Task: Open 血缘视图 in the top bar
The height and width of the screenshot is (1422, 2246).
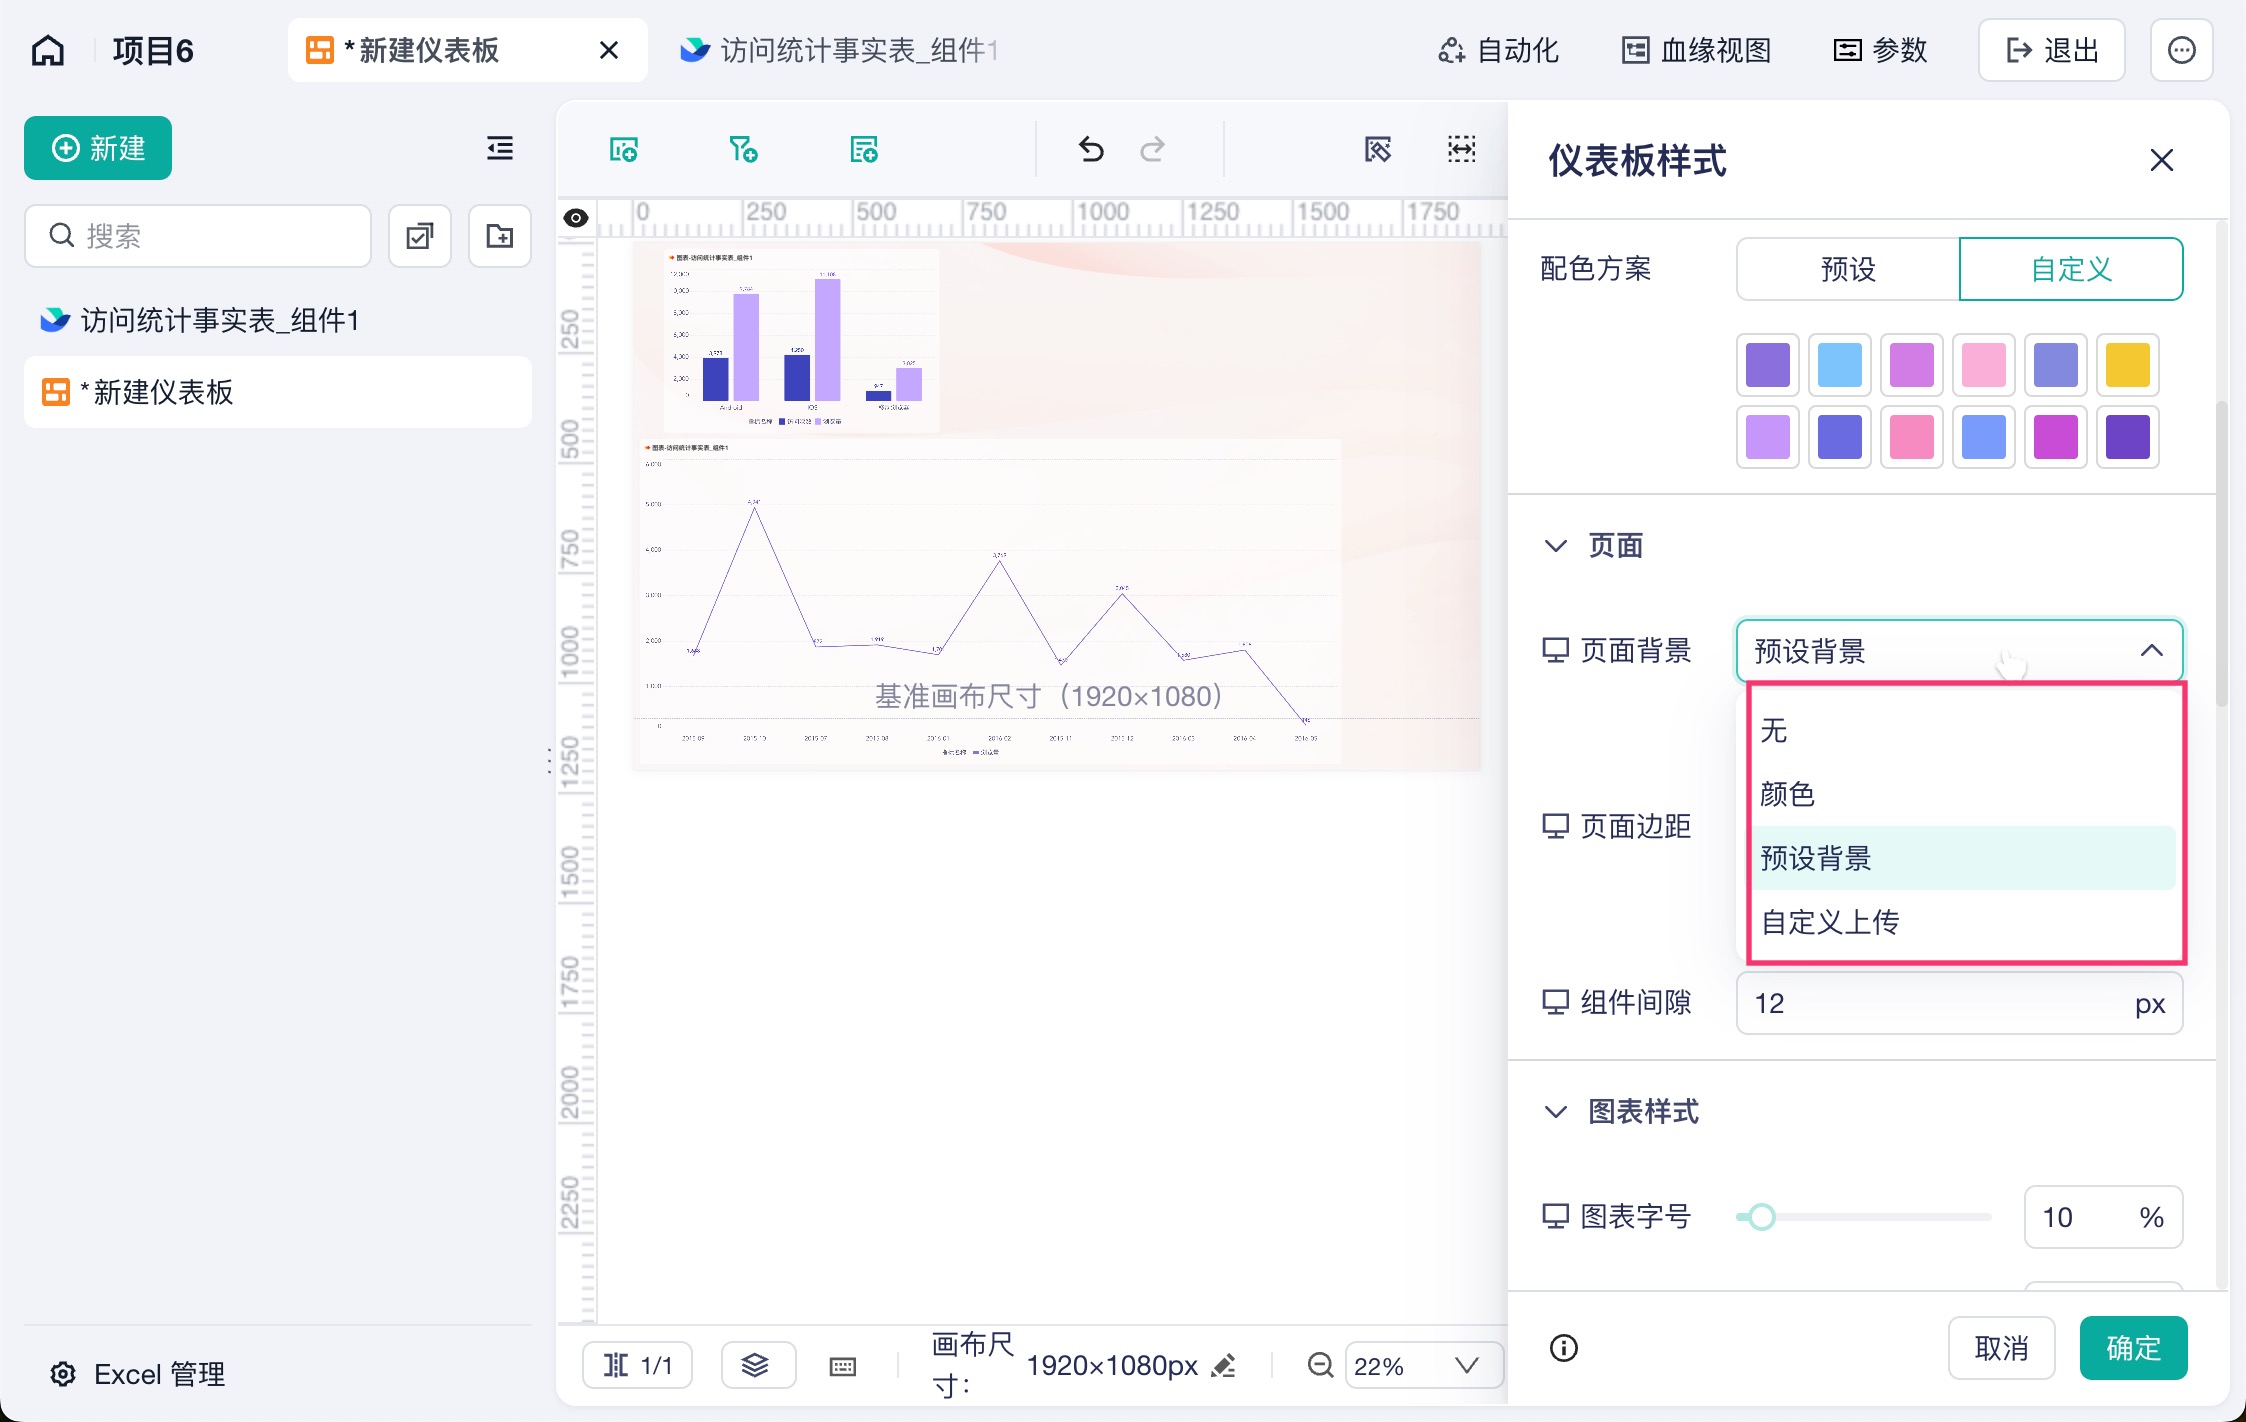Action: coord(1696,50)
